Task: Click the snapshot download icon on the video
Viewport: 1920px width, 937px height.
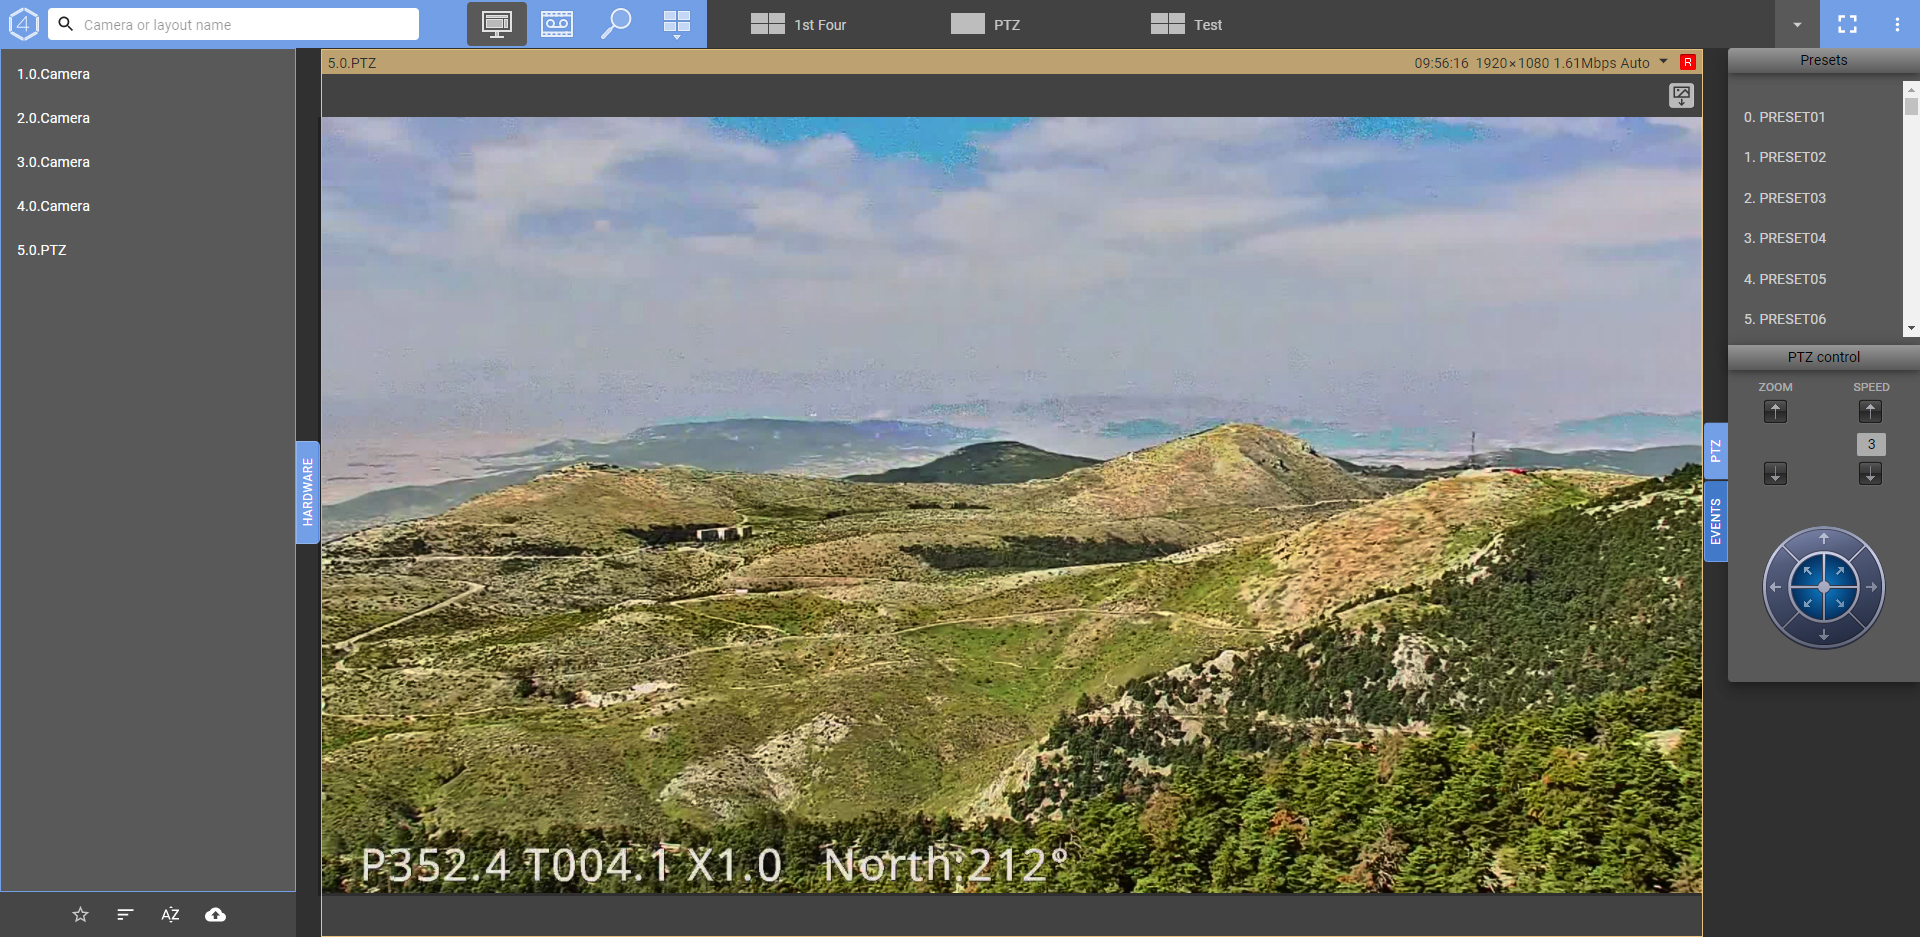Action: (x=1681, y=96)
